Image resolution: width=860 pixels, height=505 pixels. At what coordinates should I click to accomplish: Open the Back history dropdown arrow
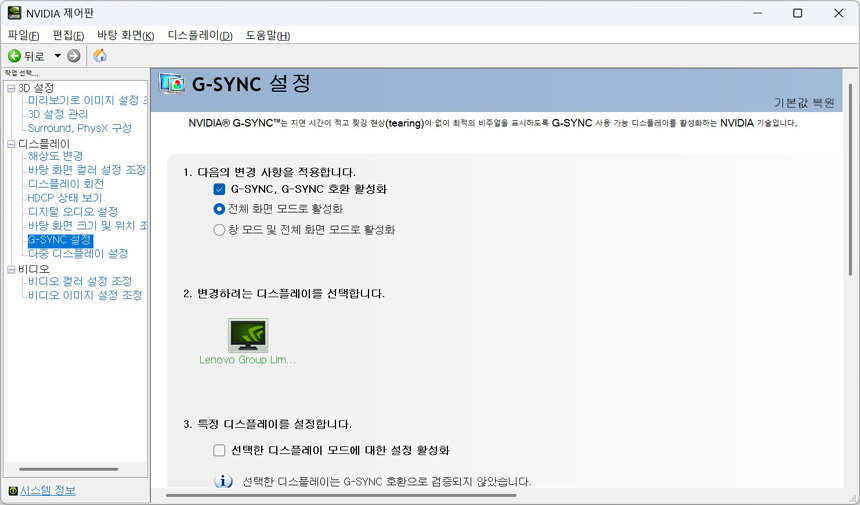coord(57,56)
